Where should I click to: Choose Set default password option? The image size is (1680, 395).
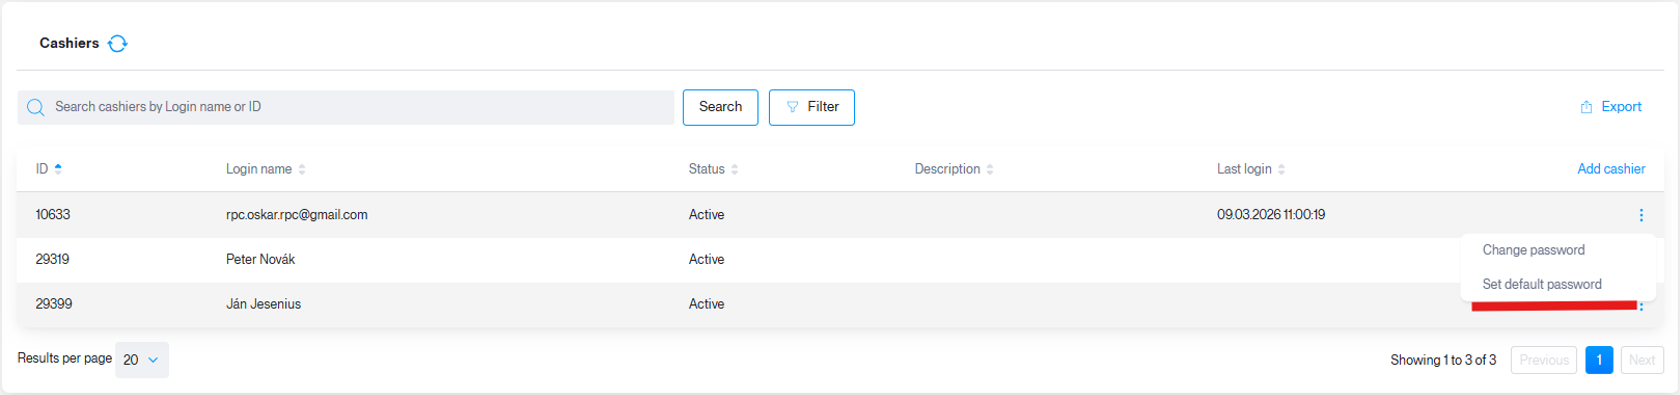pos(1542,284)
